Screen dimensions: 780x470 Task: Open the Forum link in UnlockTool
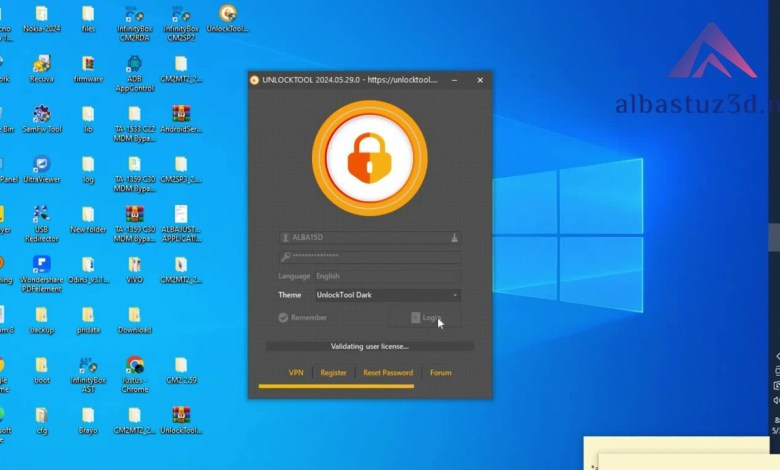pyautogui.click(x=441, y=373)
